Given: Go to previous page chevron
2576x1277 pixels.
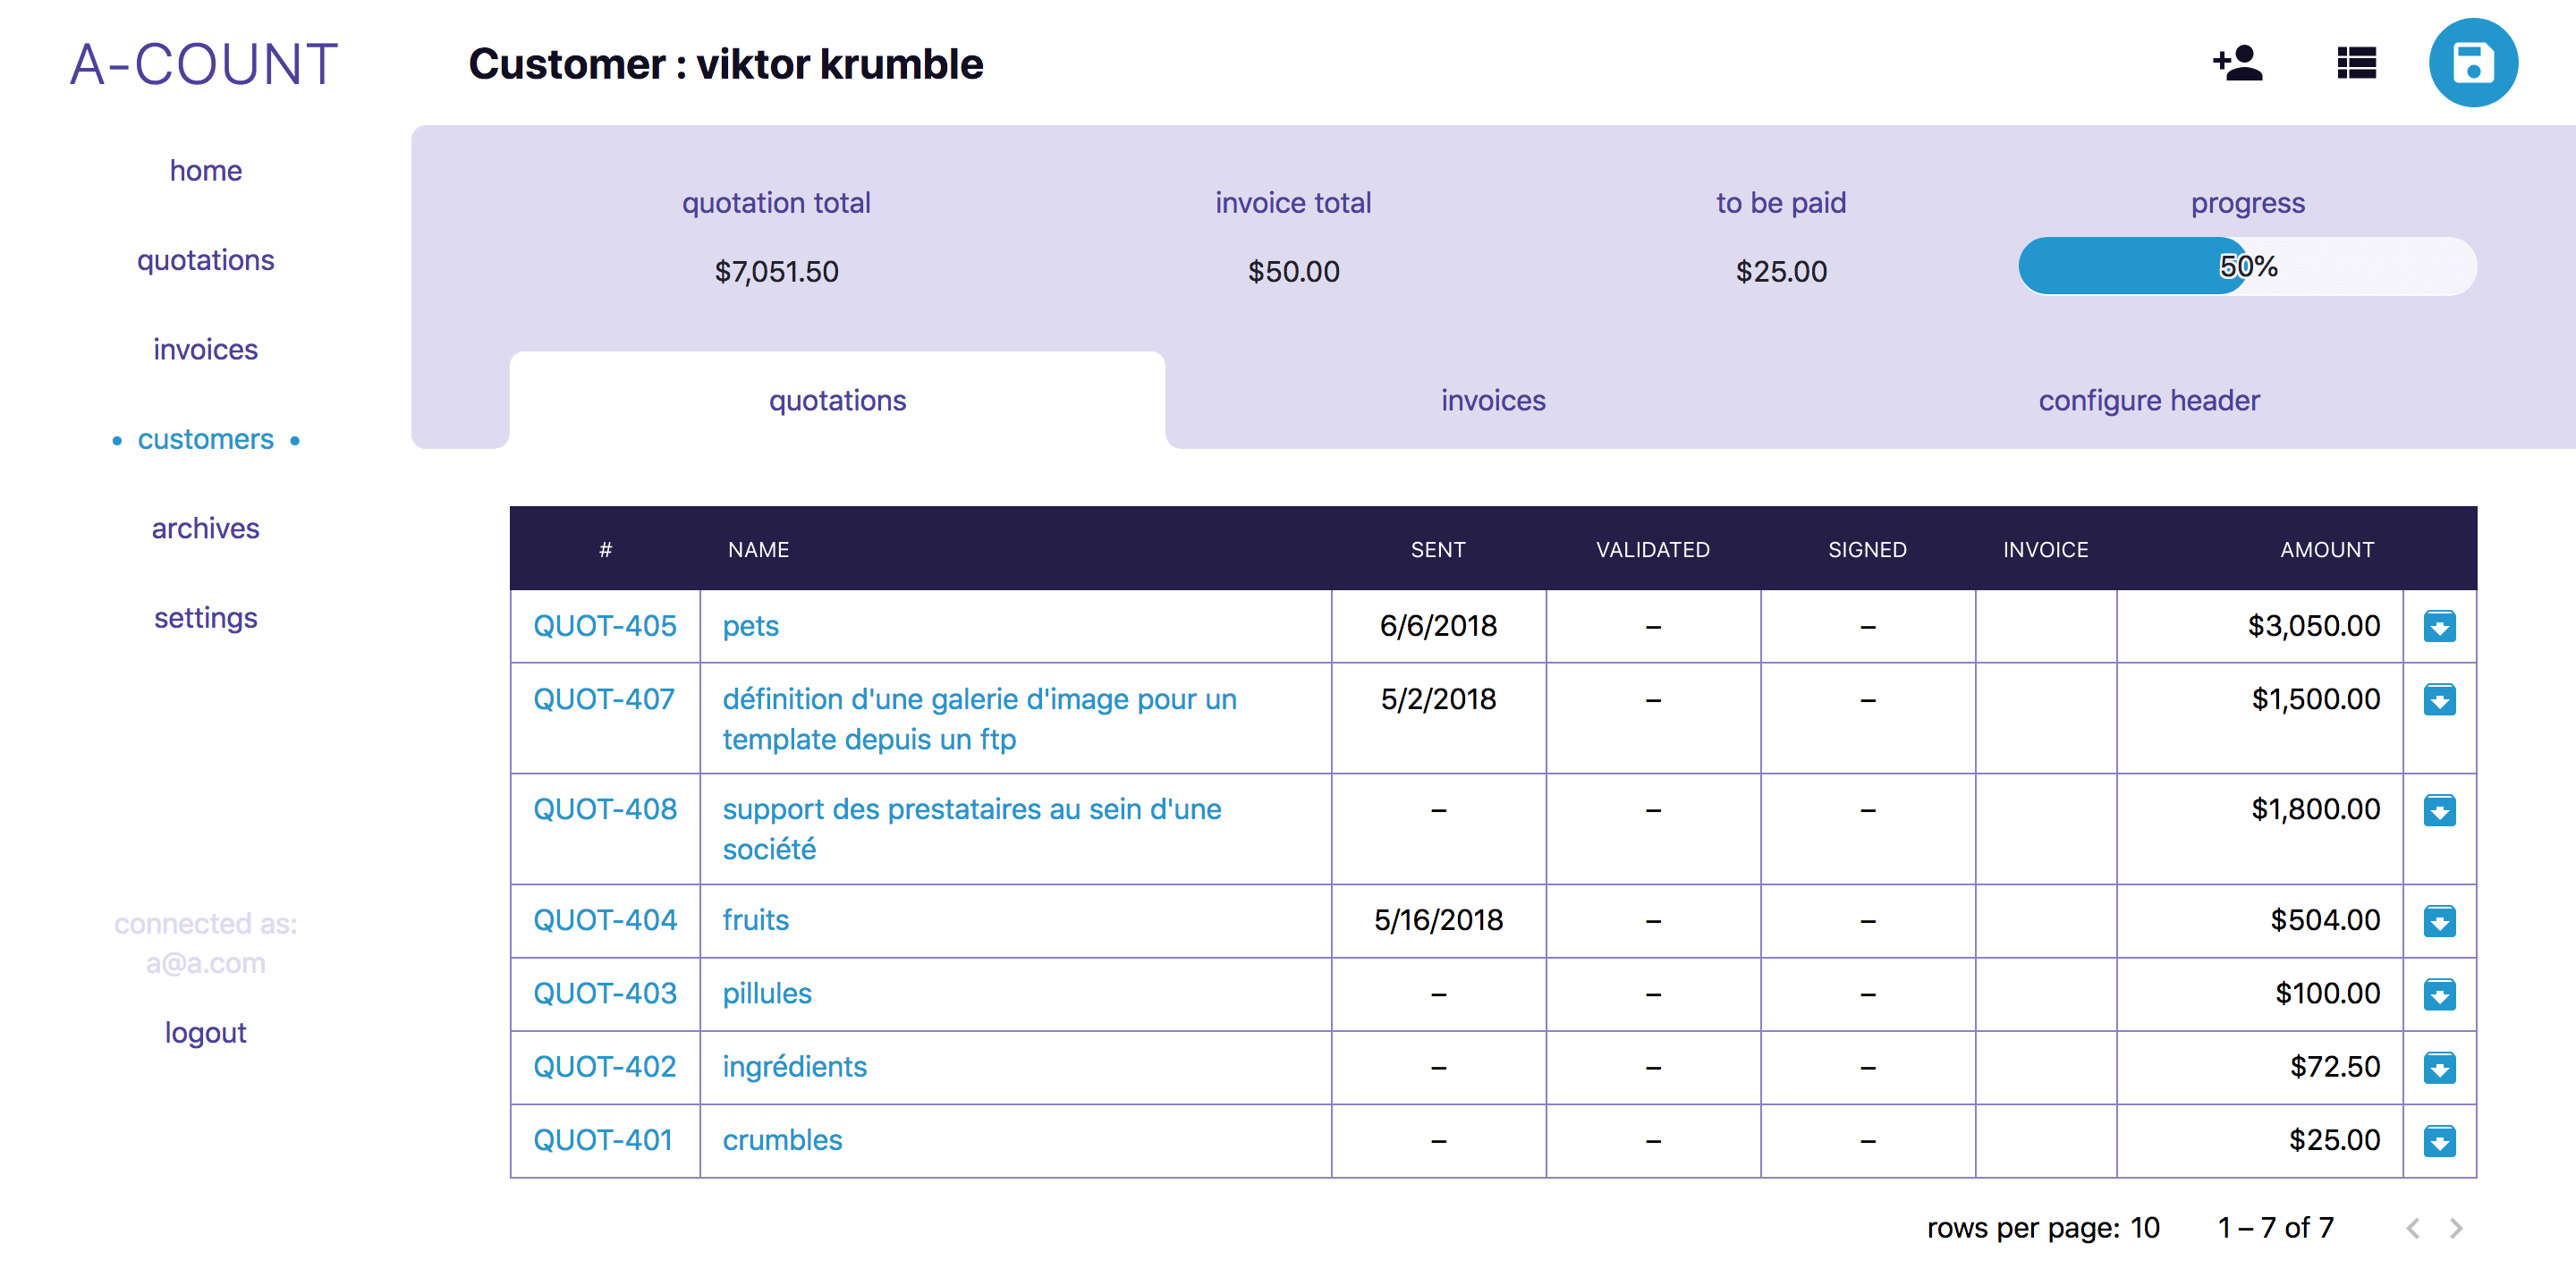Looking at the screenshot, I should pyautogui.click(x=2412, y=1228).
